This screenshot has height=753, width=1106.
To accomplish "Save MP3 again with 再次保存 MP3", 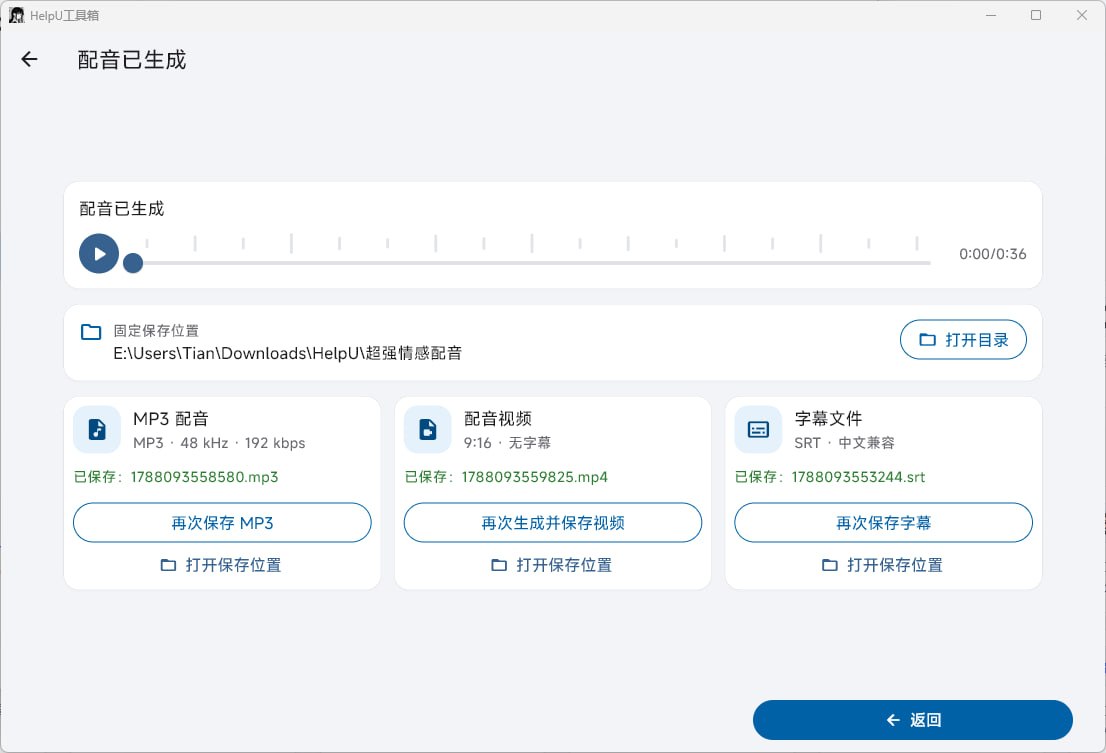I will (x=222, y=522).
